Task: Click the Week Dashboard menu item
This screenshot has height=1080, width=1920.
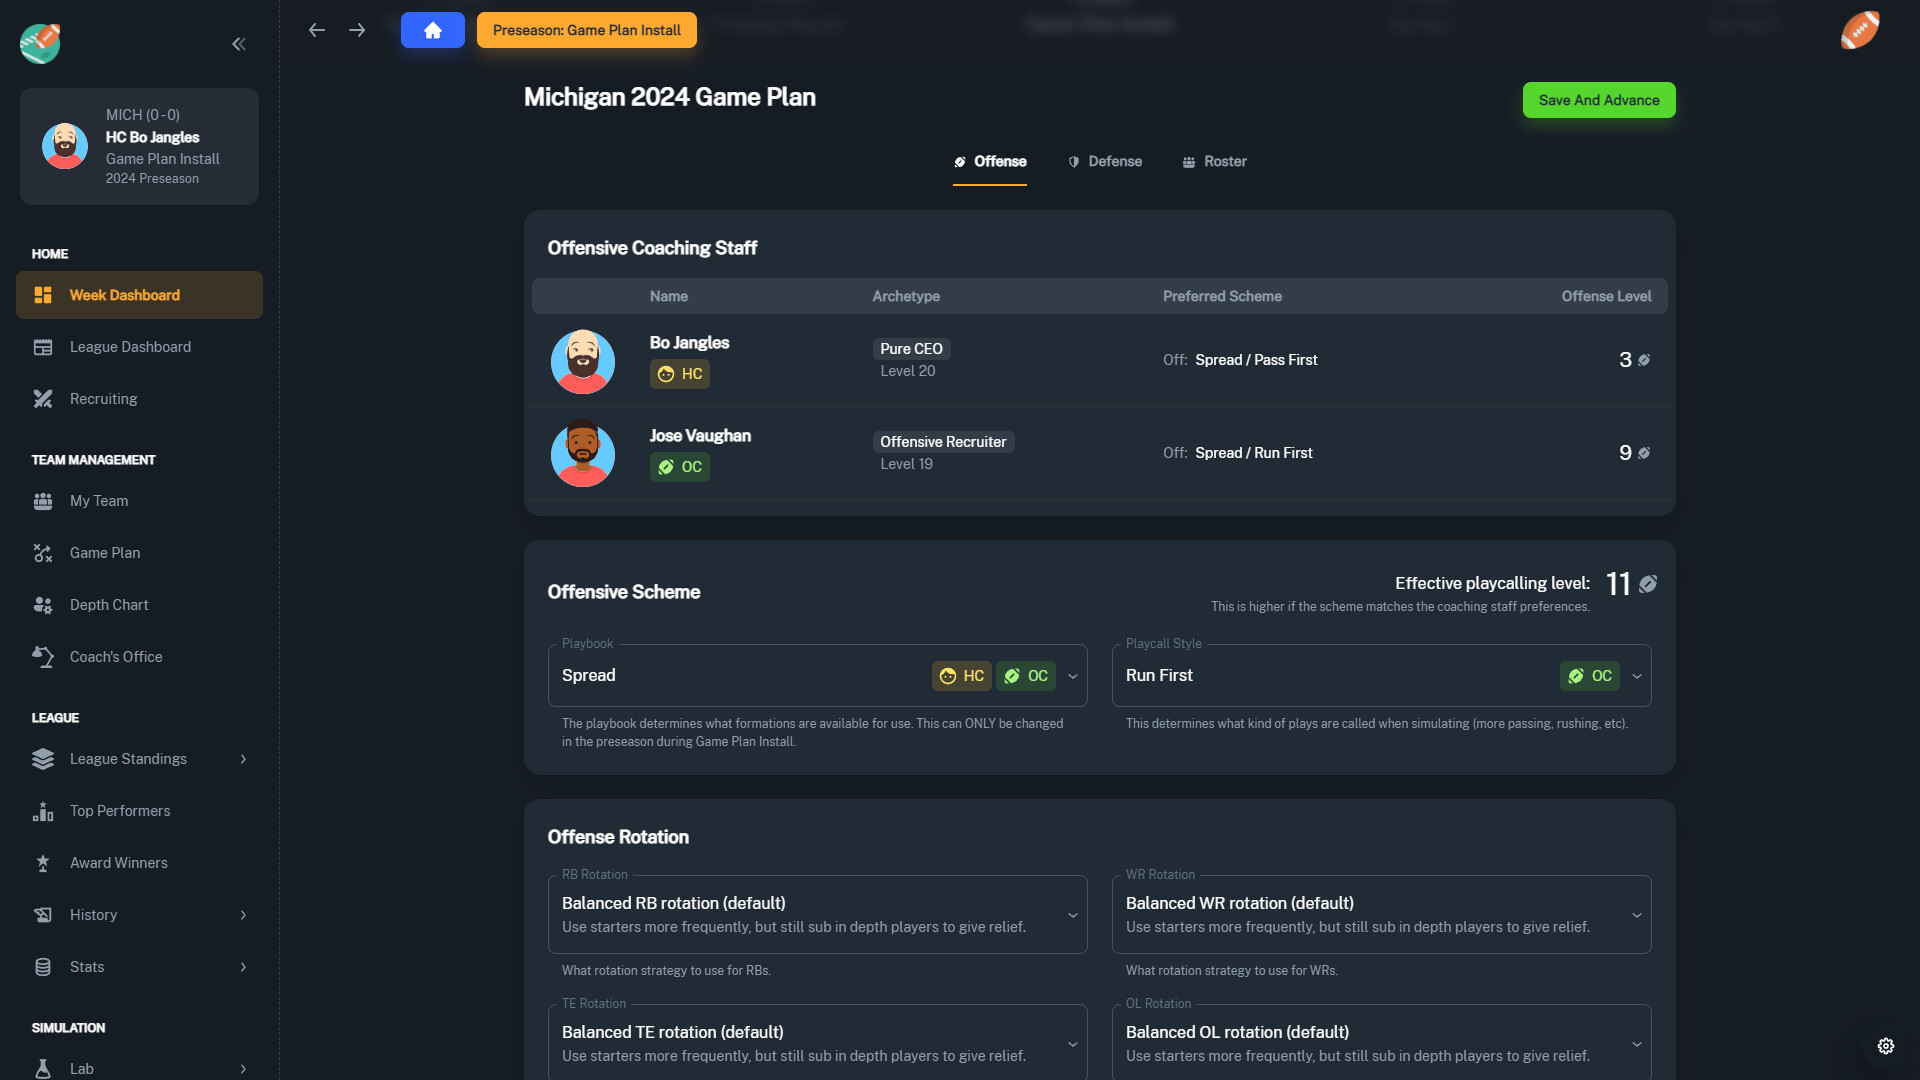Action: point(138,294)
